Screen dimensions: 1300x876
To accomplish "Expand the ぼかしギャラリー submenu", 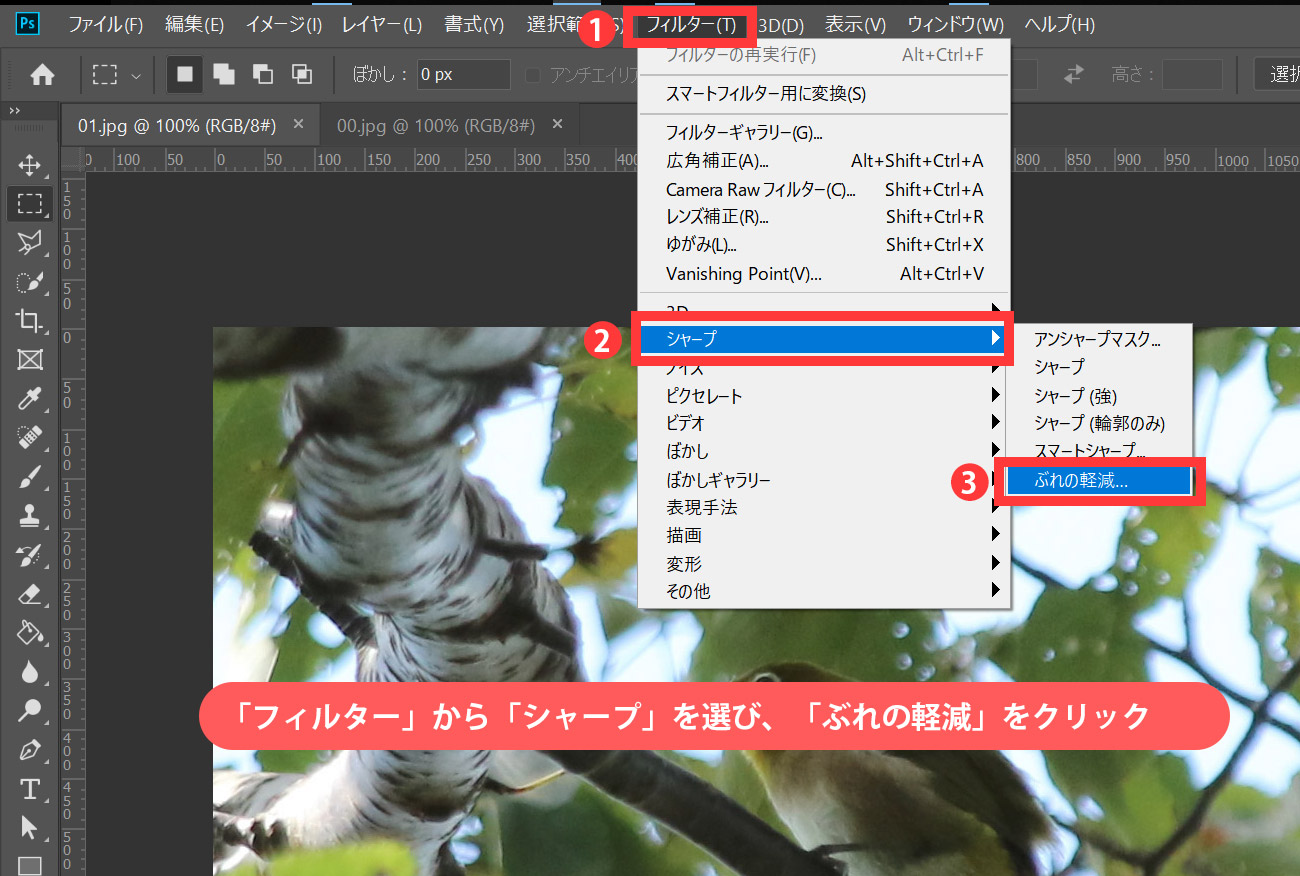I will click(x=825, y=480).
